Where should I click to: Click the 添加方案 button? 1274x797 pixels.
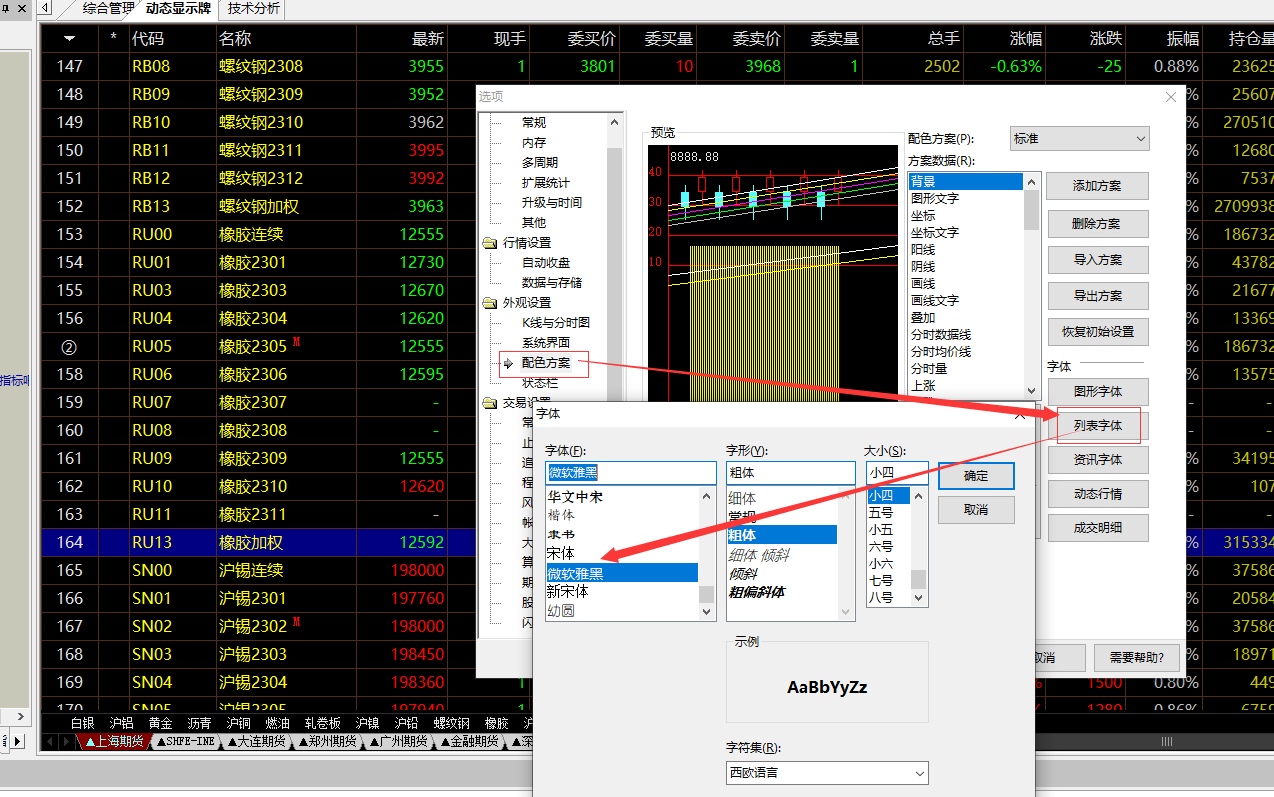click(1097, 186)
